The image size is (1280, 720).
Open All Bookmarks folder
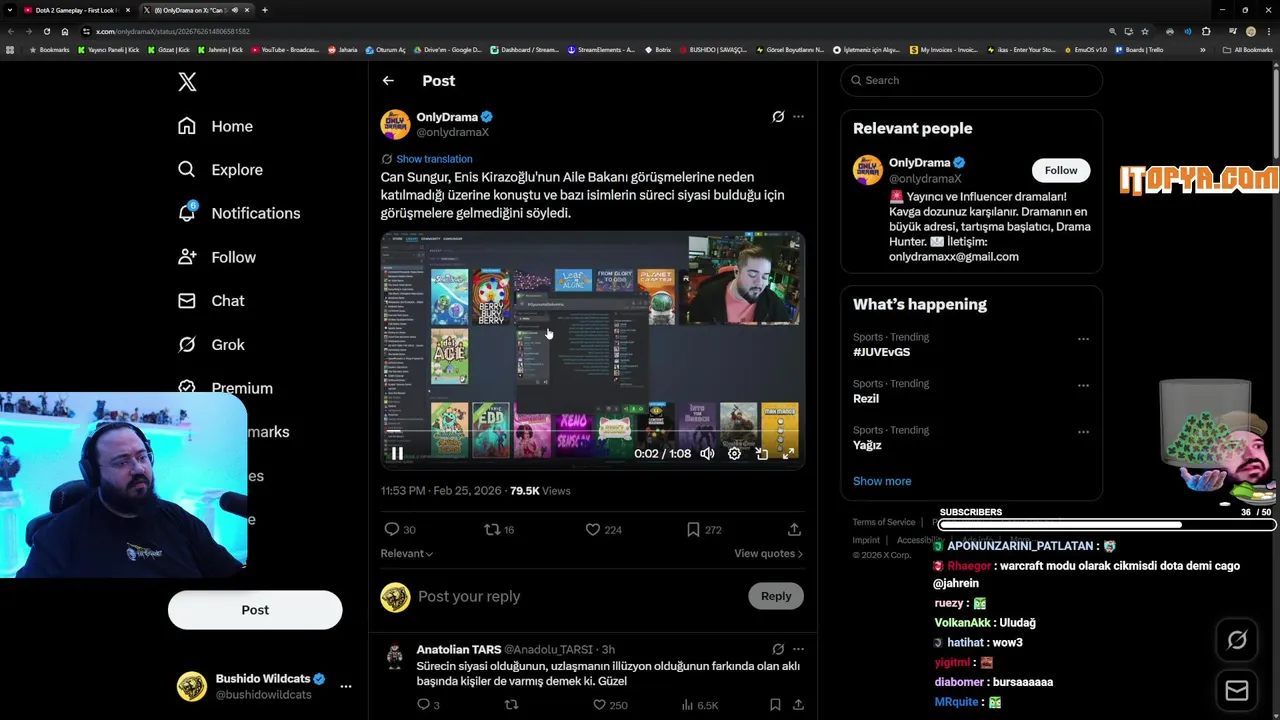tap(1248, 50)
